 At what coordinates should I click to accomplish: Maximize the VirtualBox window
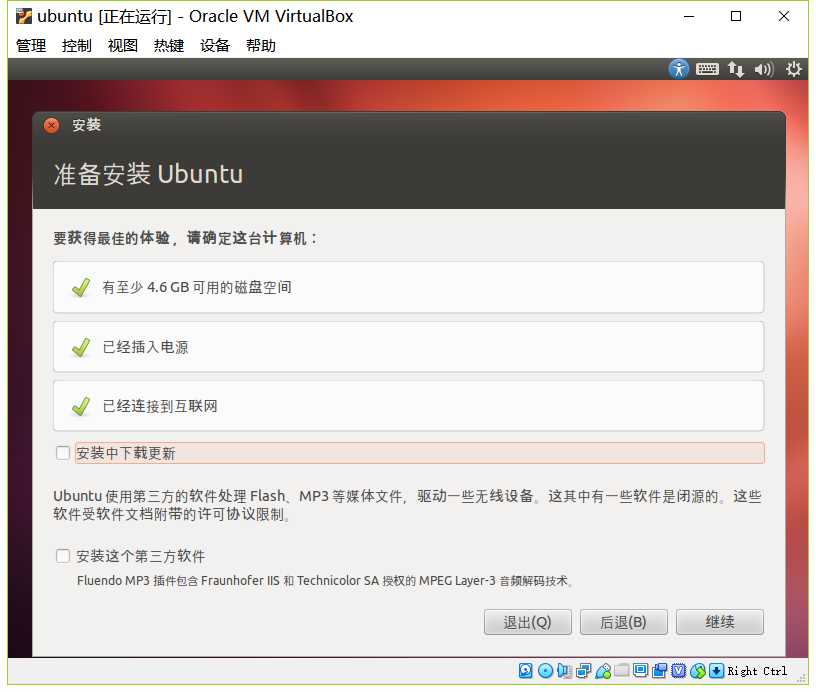click(x=736, y=17)
